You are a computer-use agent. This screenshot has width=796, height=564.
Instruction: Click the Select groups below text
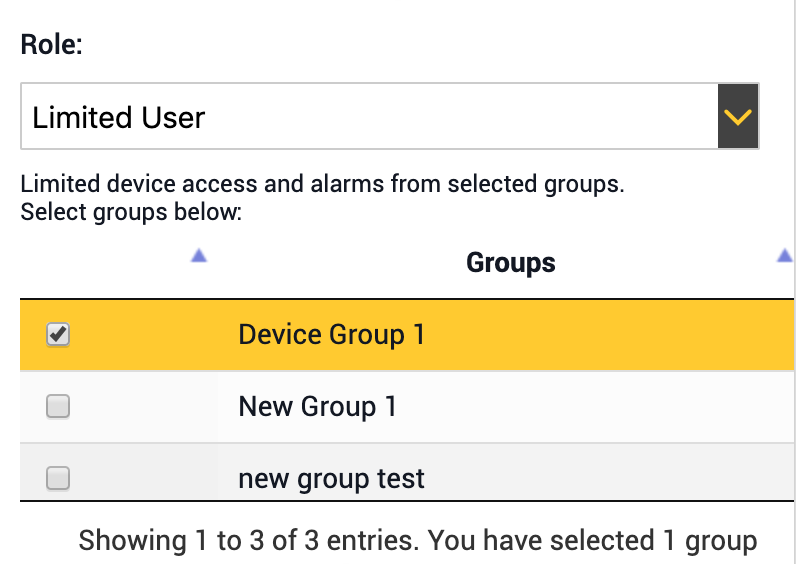[x=131, y=212]
